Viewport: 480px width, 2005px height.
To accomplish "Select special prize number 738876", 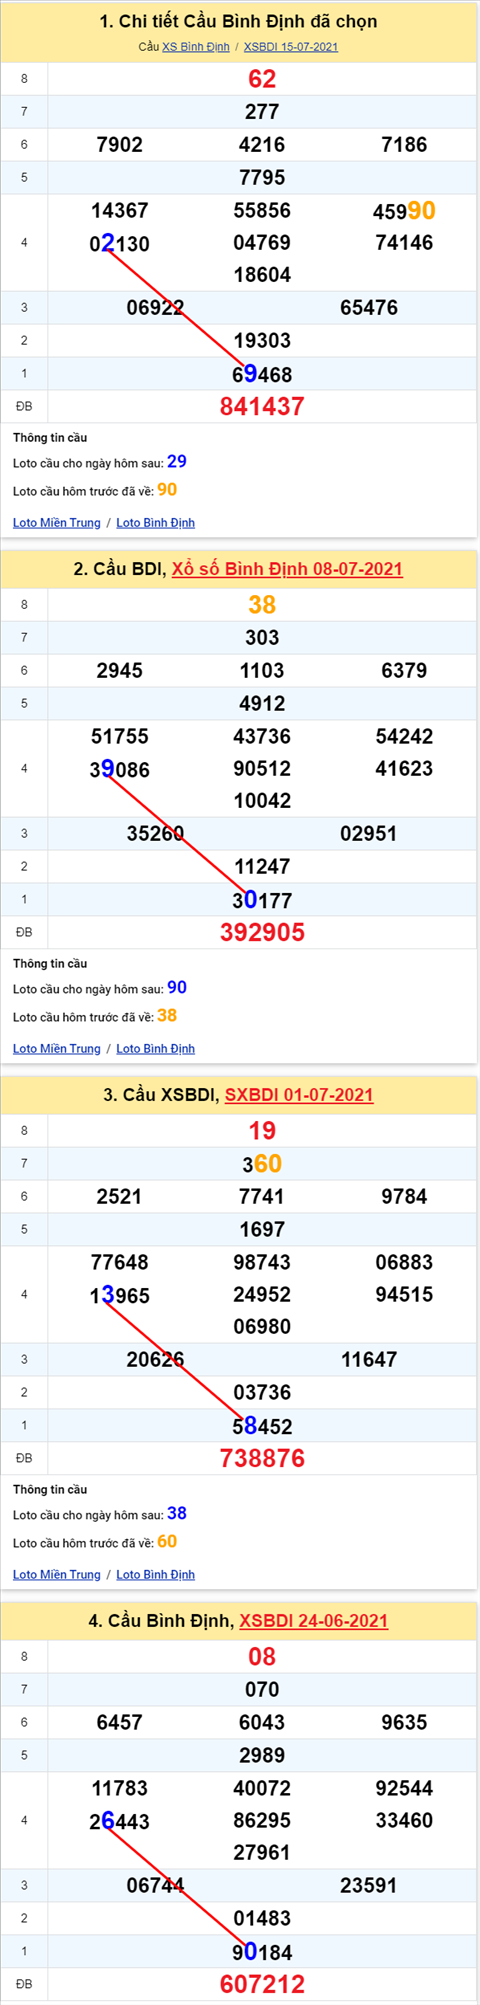I will pyautogui.click(x=262, y=1459).
